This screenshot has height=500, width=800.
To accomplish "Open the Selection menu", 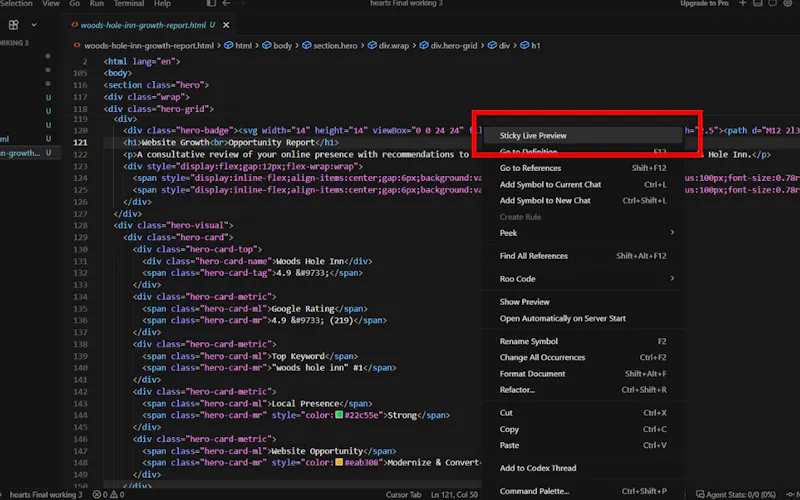I will (16, 4).
